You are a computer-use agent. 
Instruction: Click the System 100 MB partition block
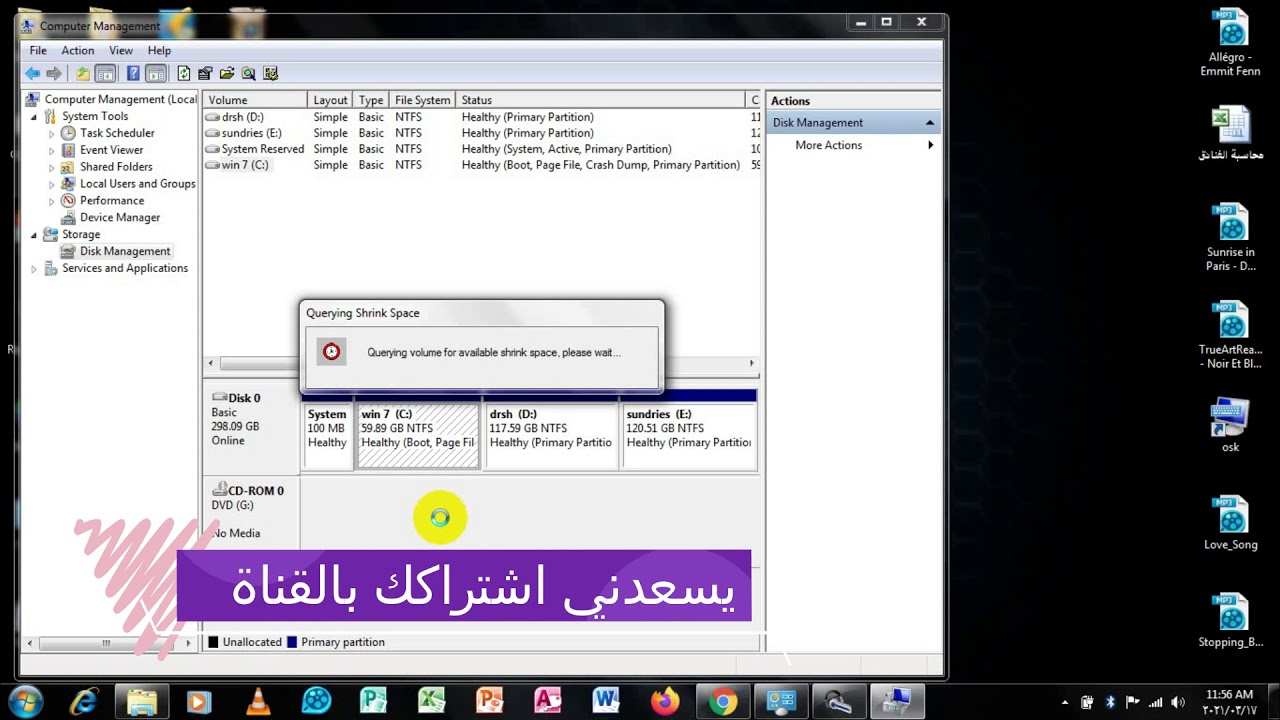click(328, 435)
